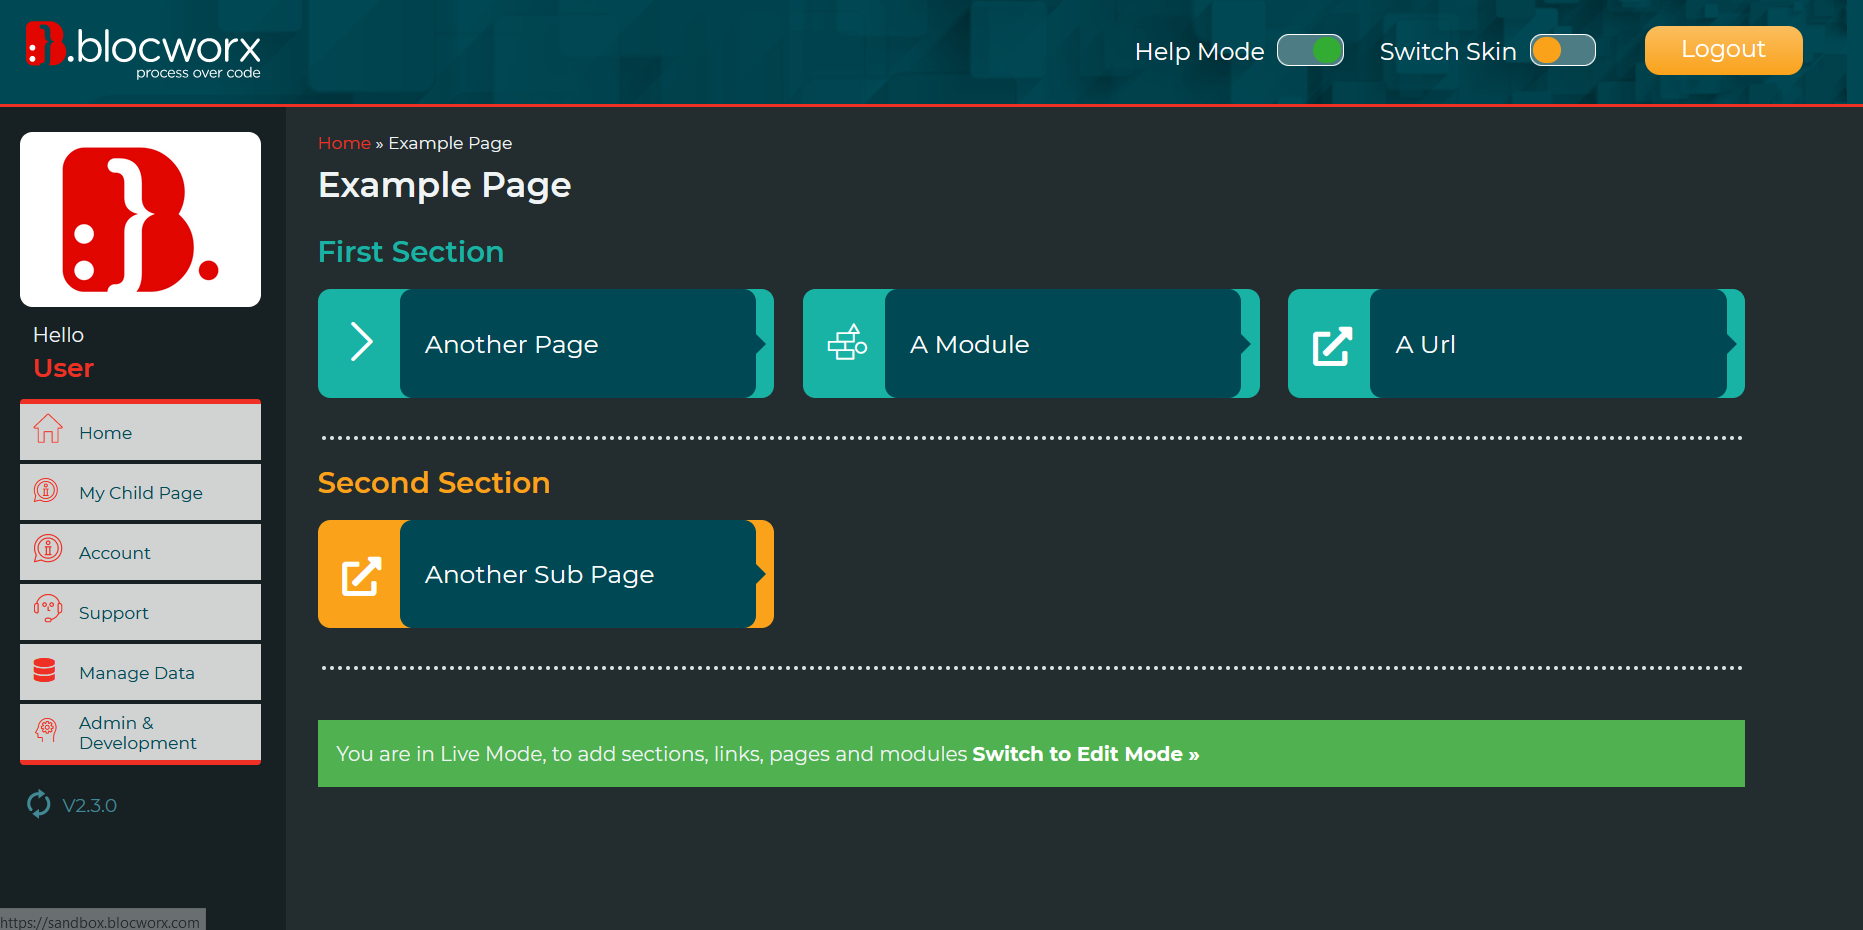Click the chevron icon on Another Page
This screenshot has height=930, width=1863.
tap(361, 342)
